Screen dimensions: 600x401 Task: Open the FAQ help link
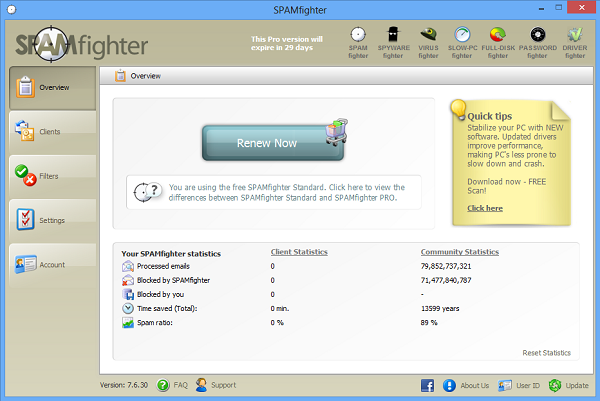(172, 385)
